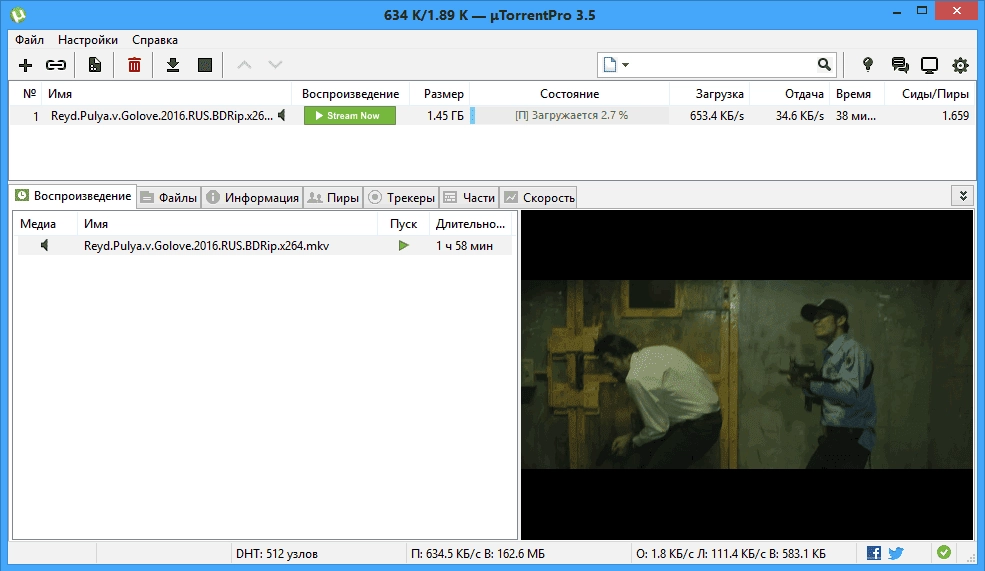Open the chat bubbles icon
The height and width of the screenshot is (571, 985).
pyautogui.click(x=900, y=65)
